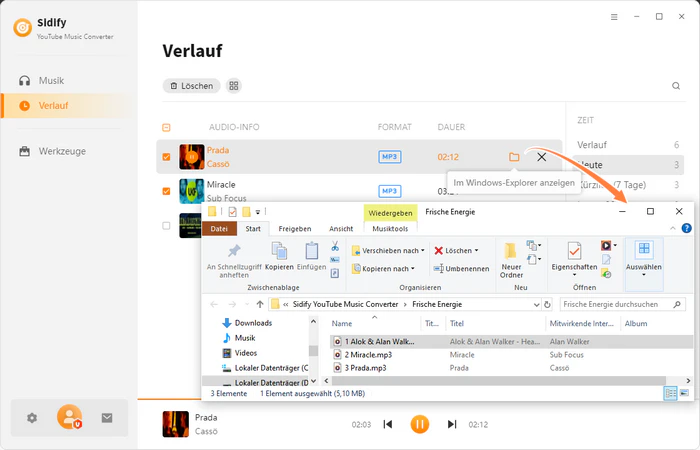Click Umbenennen in the ribbon
700x450 pixels.
(461, 269)
